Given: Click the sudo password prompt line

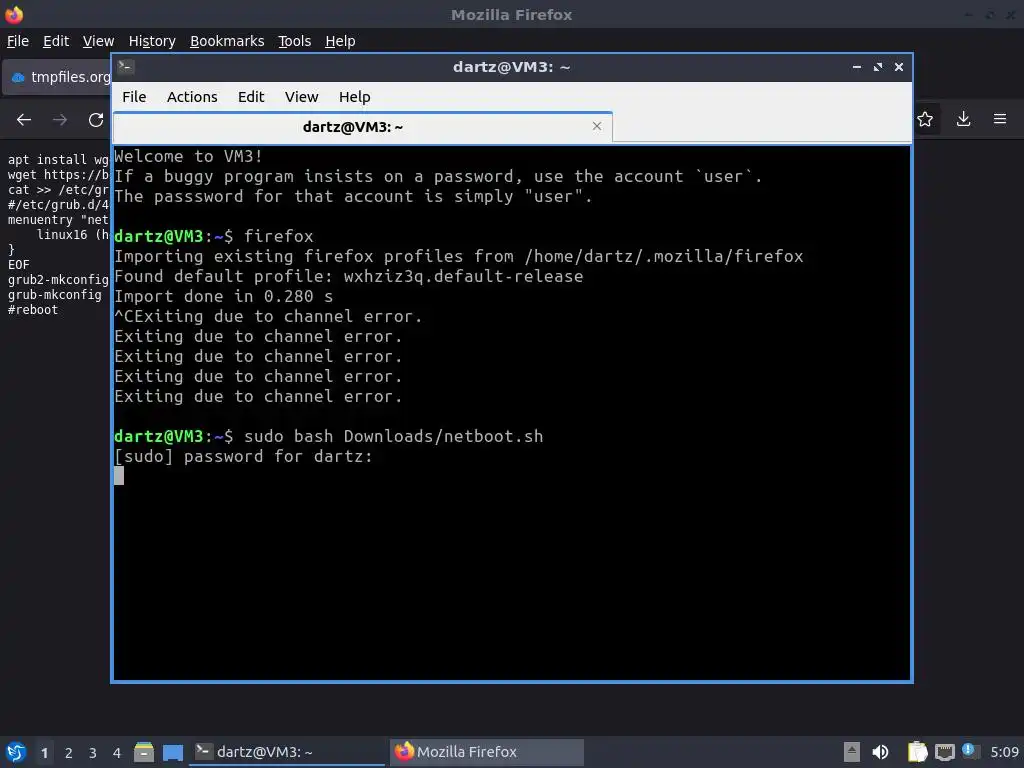Looking at the screenshot, I should (x=243, y=456).
